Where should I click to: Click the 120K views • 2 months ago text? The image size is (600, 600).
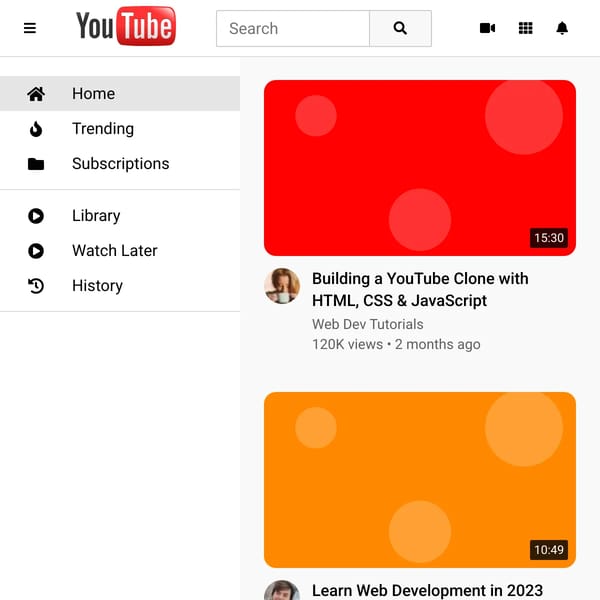click(x=396, y=344)
